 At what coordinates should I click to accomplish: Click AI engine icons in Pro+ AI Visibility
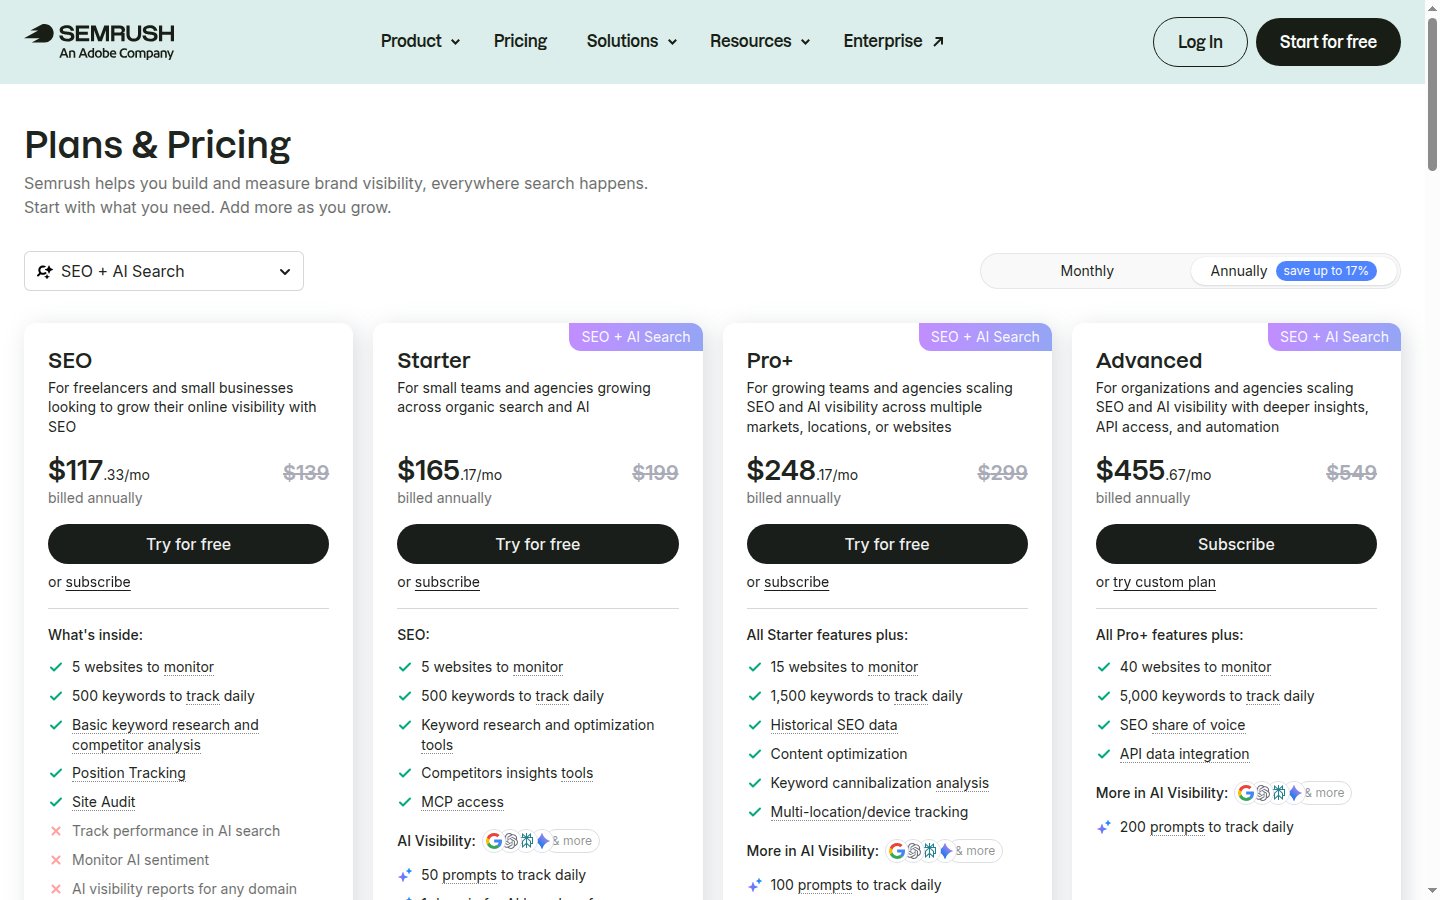[944, 851]
